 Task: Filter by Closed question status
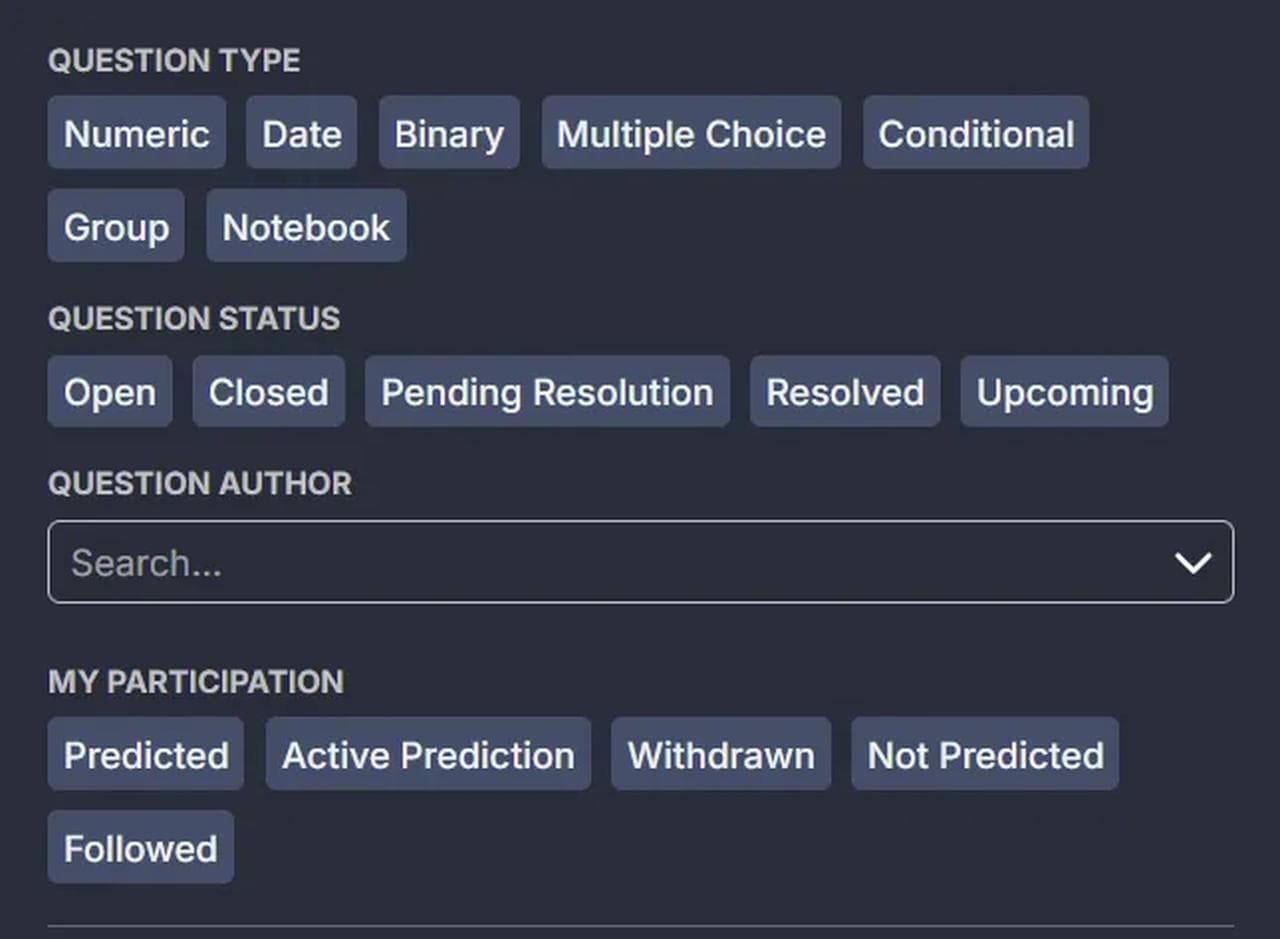click(268, 391)
